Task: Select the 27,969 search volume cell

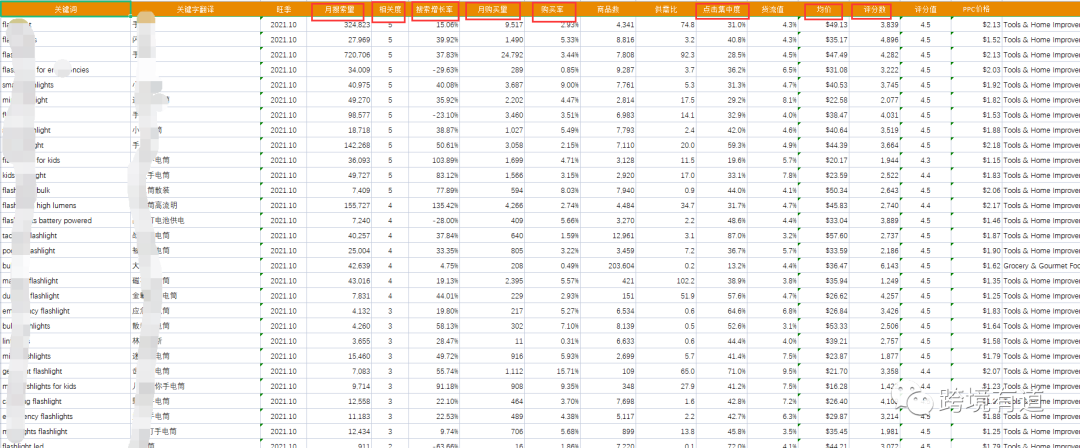Action: click(339, 40)
